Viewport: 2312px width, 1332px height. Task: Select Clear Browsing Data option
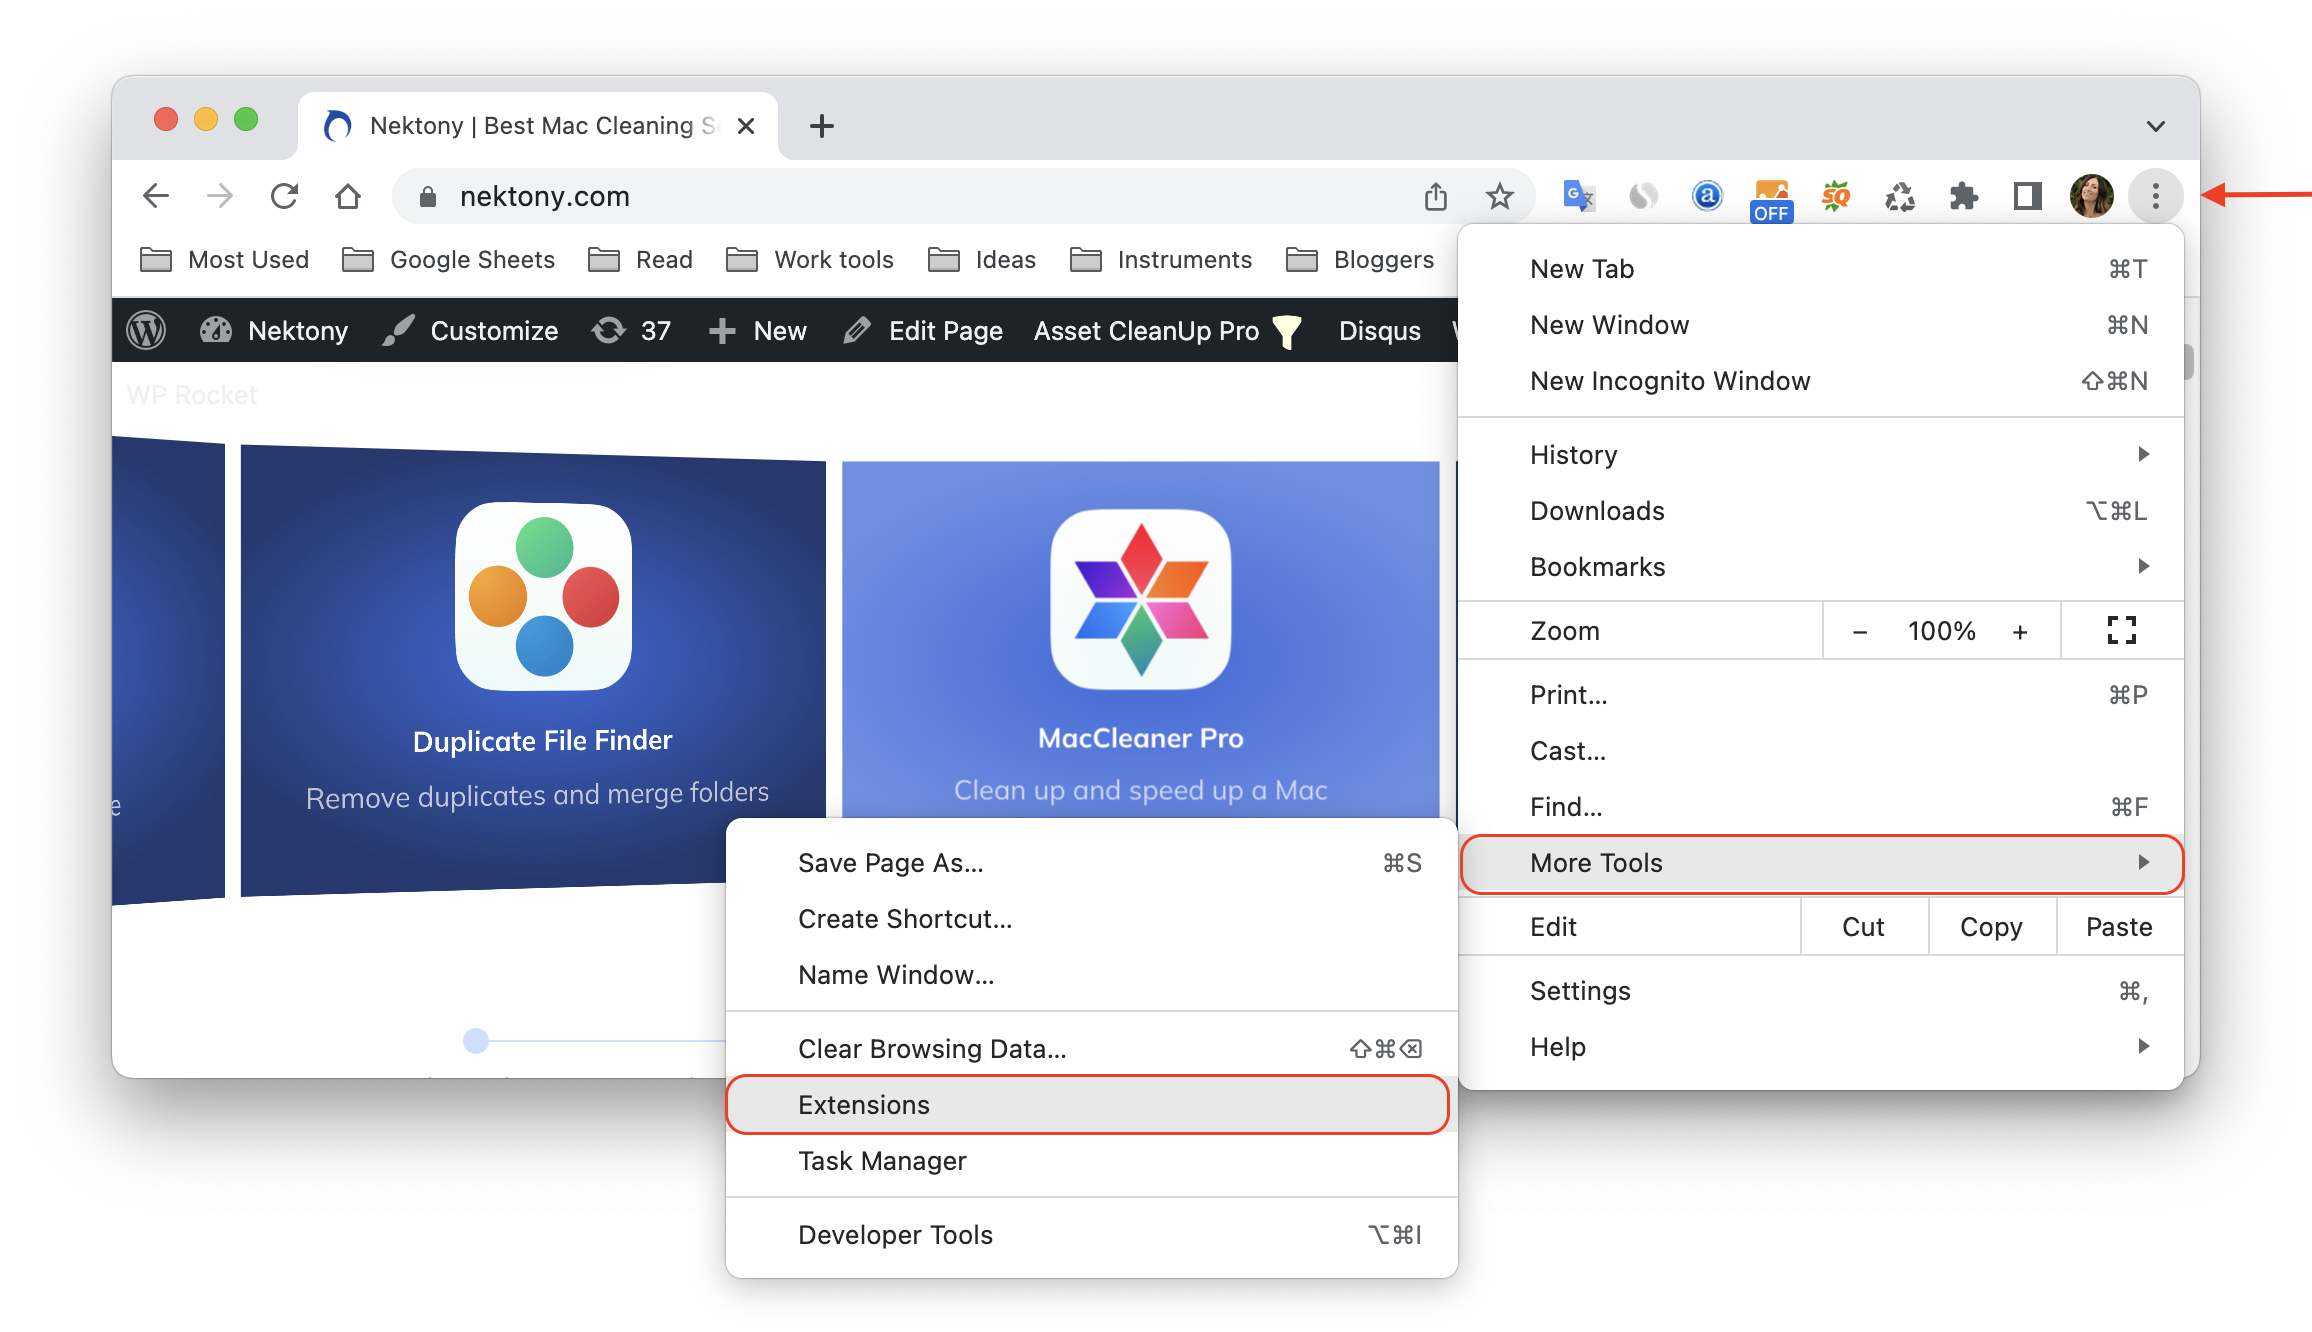[1091, 1049]
